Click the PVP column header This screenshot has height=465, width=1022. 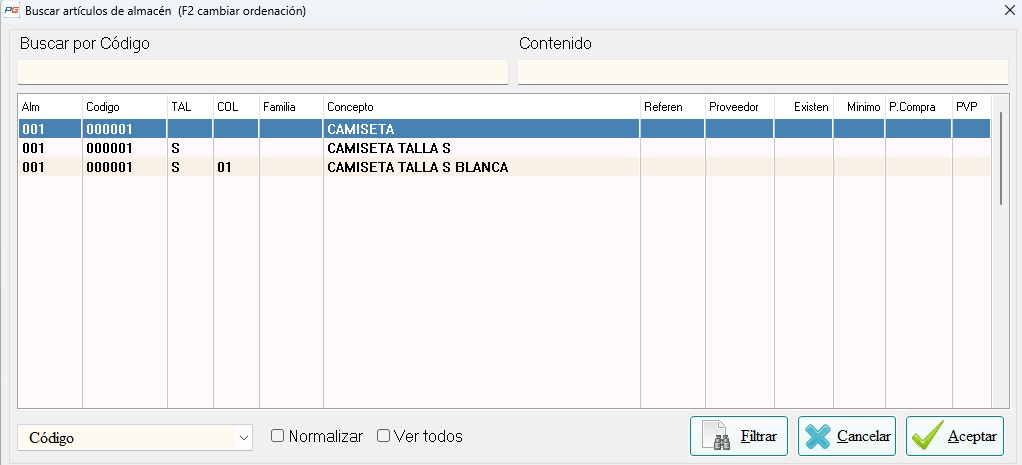click(x=971, y=107)
